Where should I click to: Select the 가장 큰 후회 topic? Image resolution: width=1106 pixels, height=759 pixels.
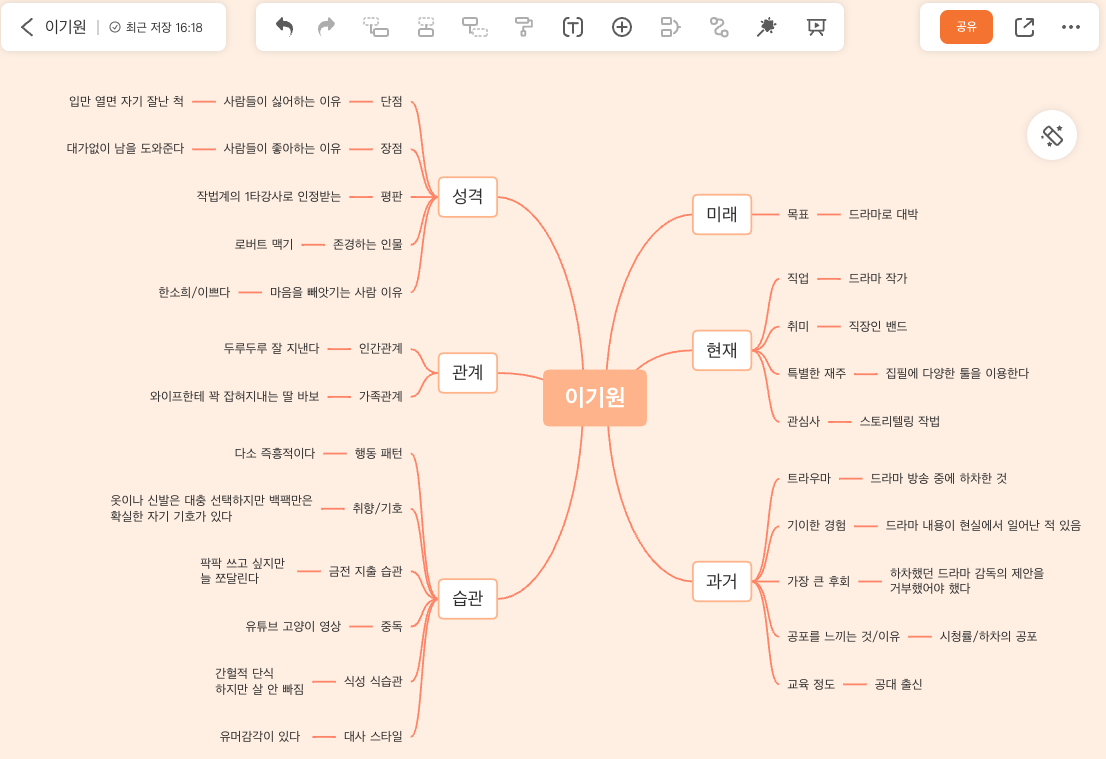click(x=818, y=581)
